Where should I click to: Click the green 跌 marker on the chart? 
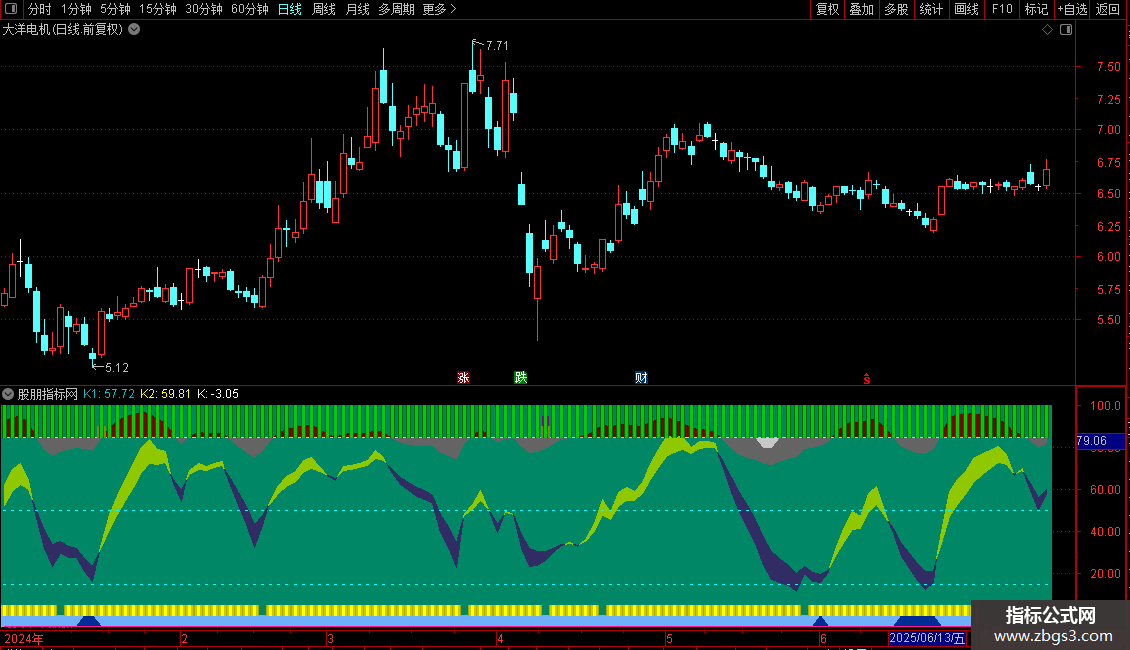[x=520, y=378]
